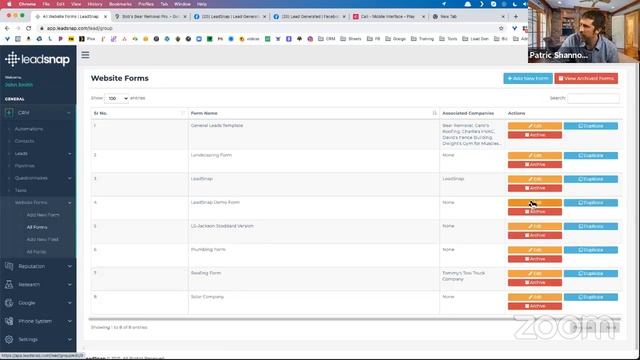
Task: Select Add New Field in sidebar
Action: 42,239
